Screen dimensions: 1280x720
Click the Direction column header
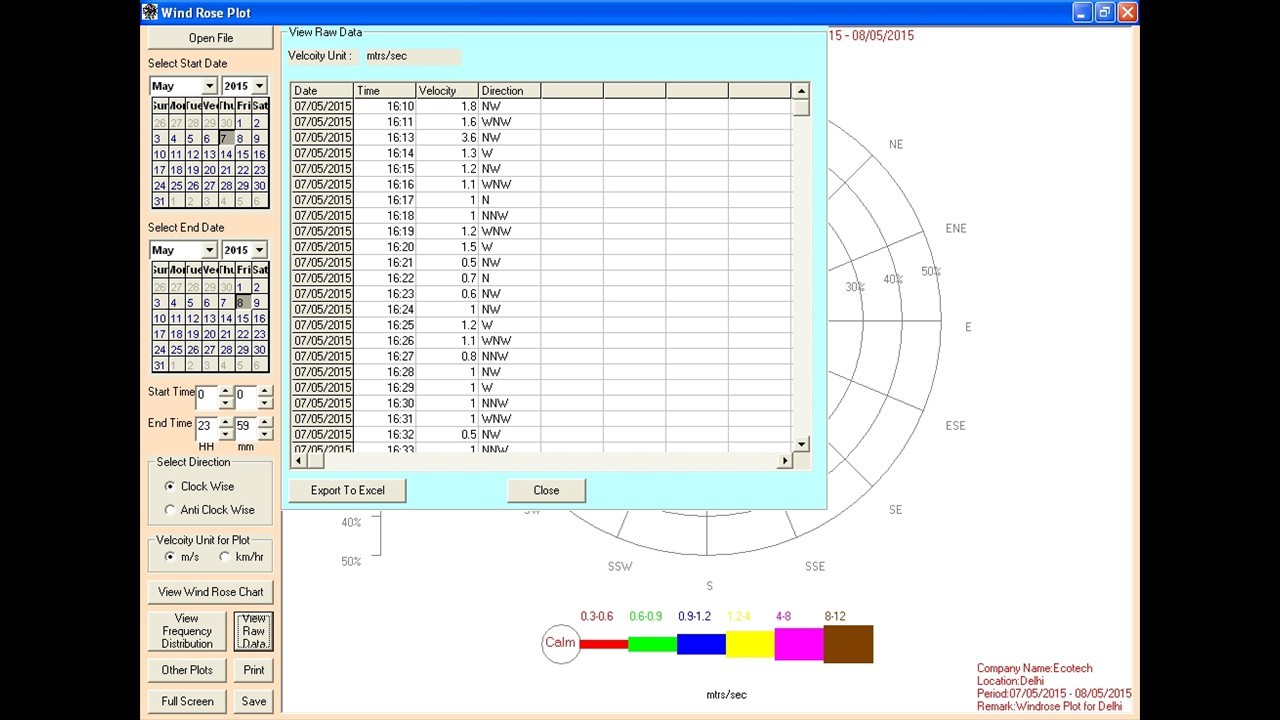(x=509, y=90)
